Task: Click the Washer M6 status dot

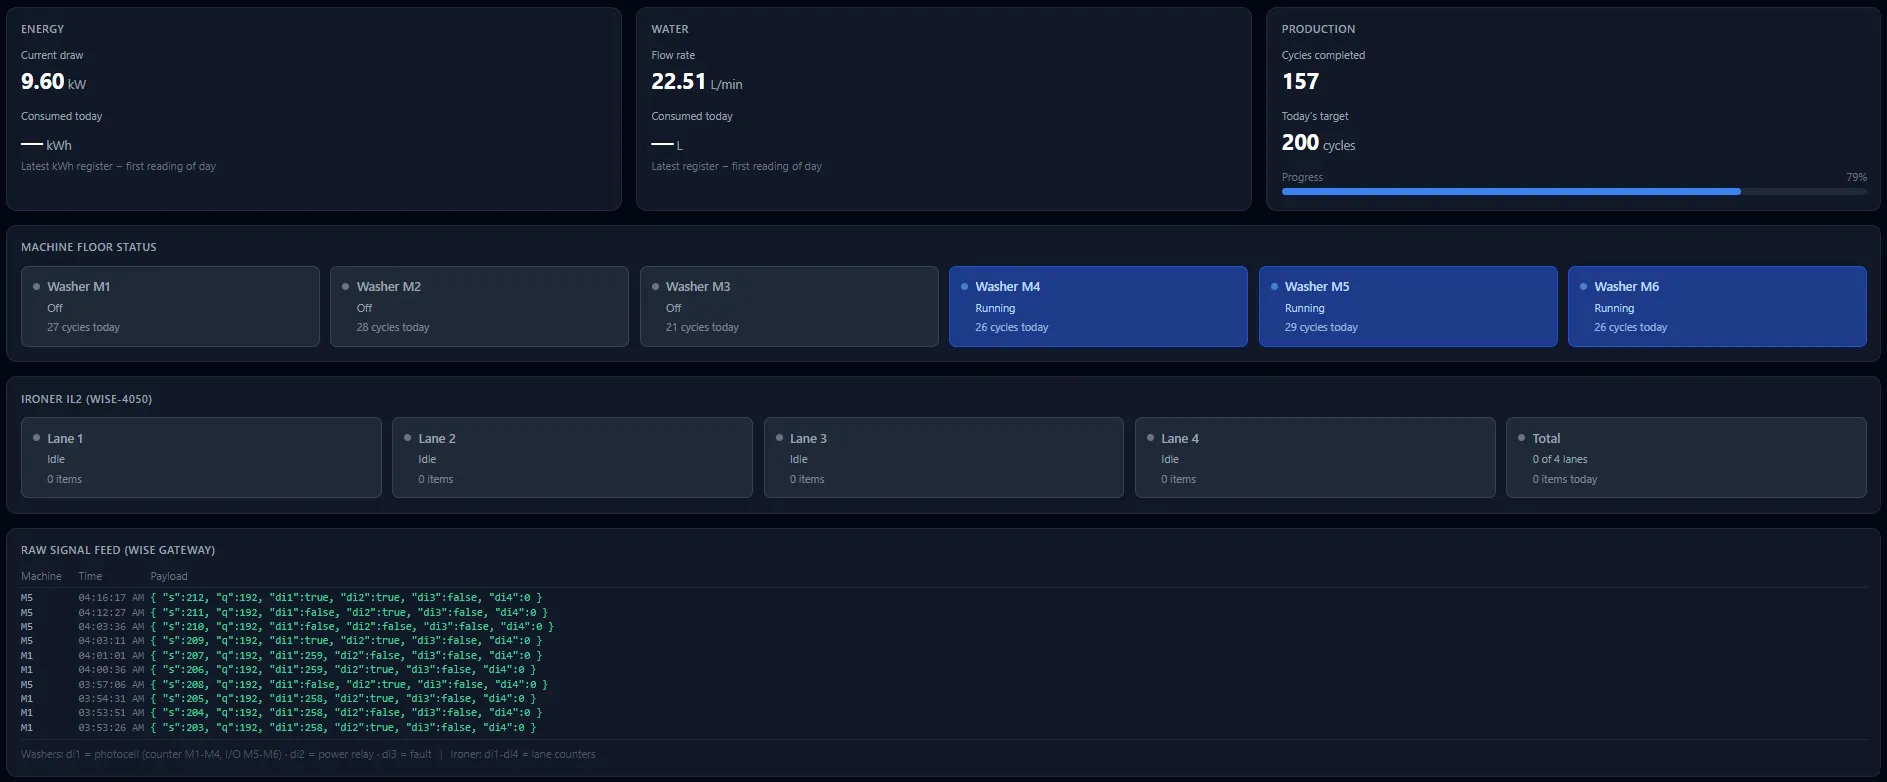Action: (1584, 287)
